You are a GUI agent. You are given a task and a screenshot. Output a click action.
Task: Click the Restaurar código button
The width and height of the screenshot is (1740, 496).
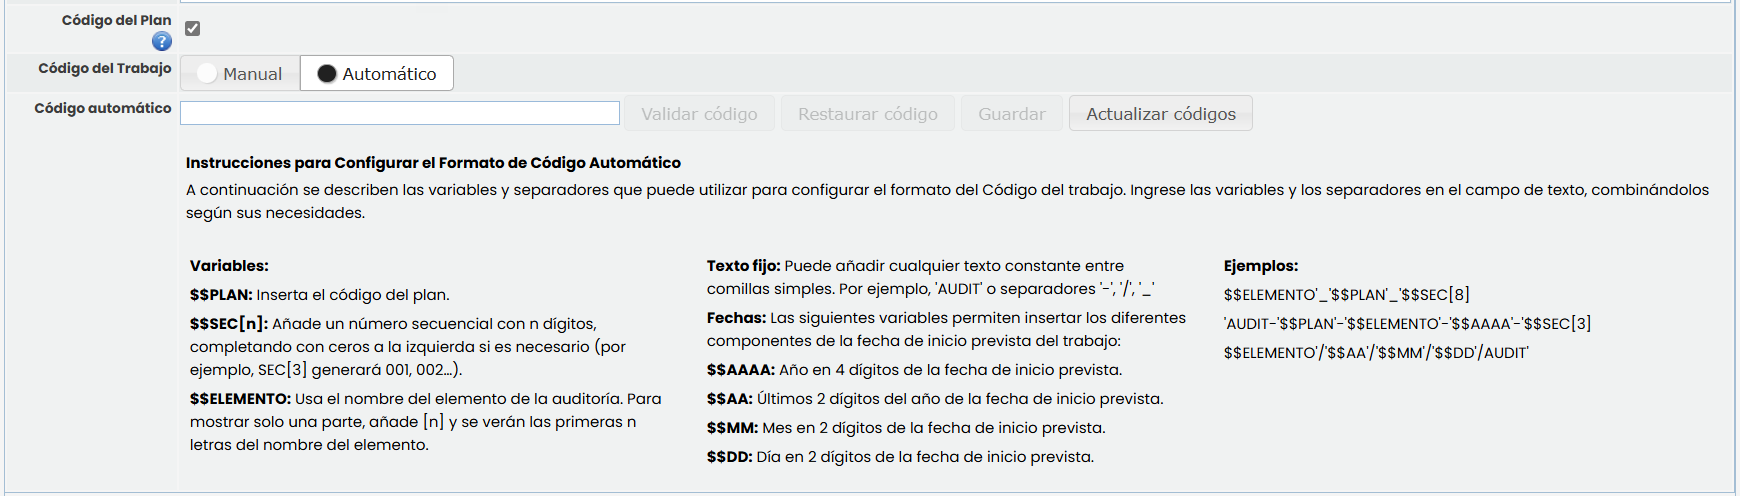867,114
